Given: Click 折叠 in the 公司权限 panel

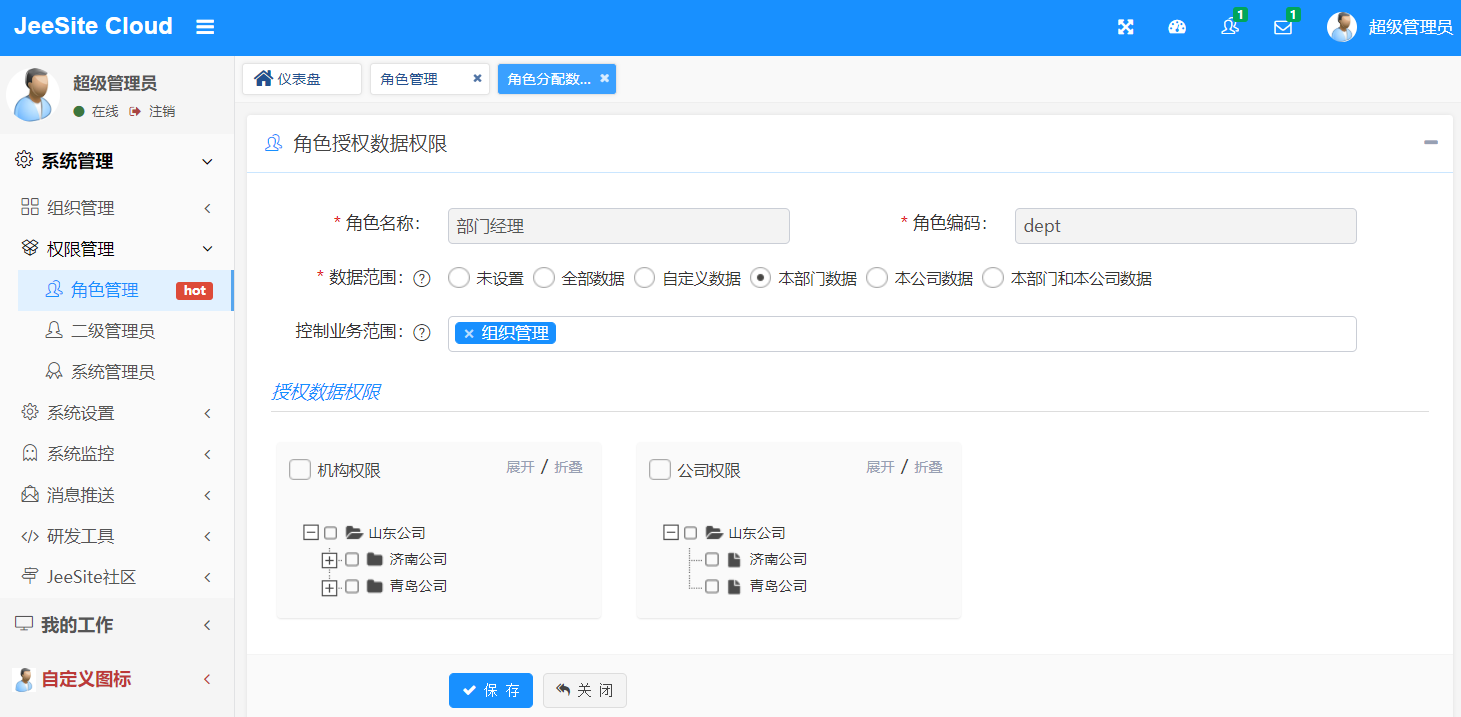Looking at the screenshot, I should point(928,467).
